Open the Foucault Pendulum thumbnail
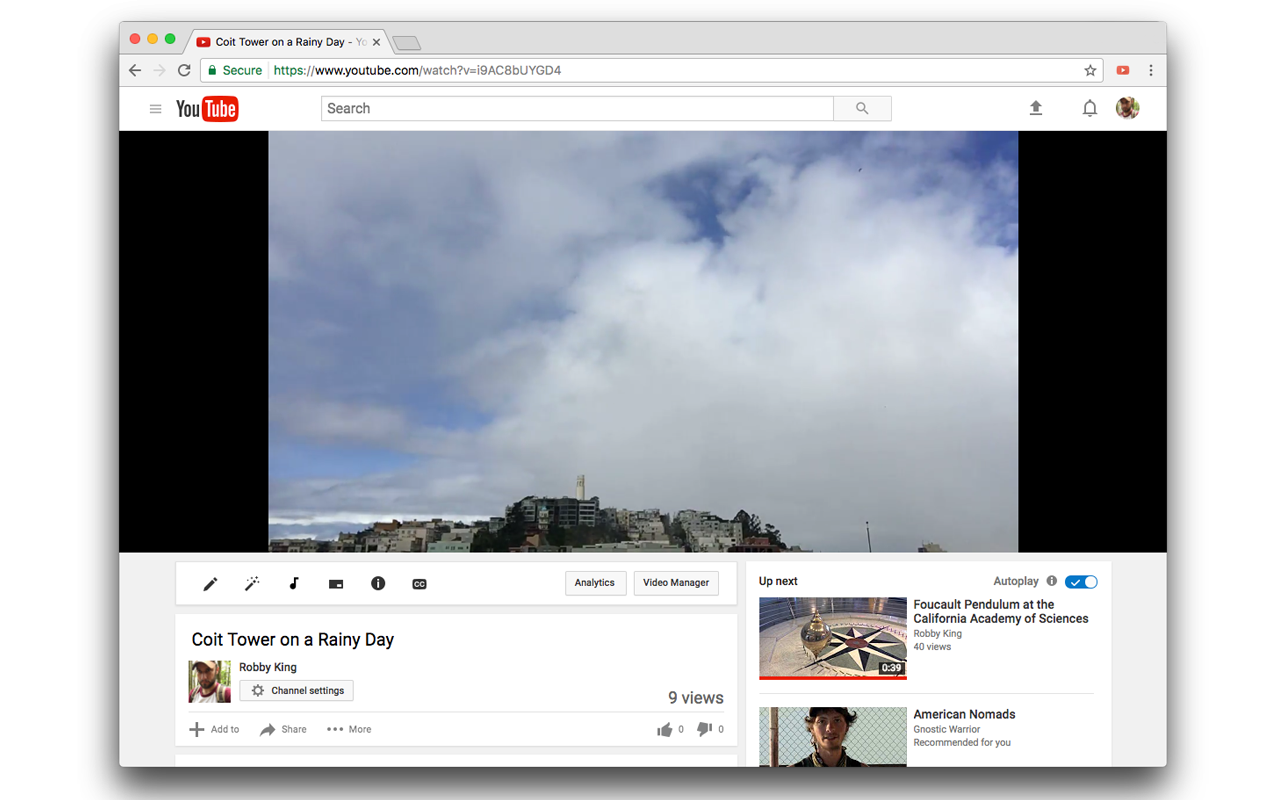The width and height of the screenshot is (1280, 800). pyautogui.click(x=833, y=638)
